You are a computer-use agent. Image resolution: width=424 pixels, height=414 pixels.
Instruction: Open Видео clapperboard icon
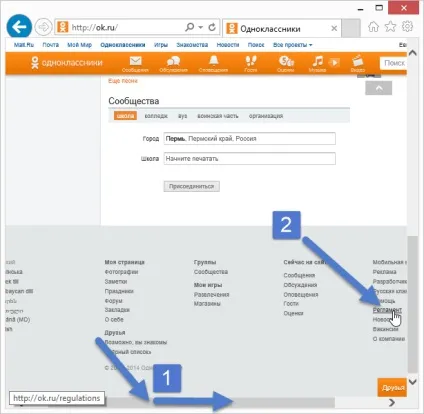357,64
